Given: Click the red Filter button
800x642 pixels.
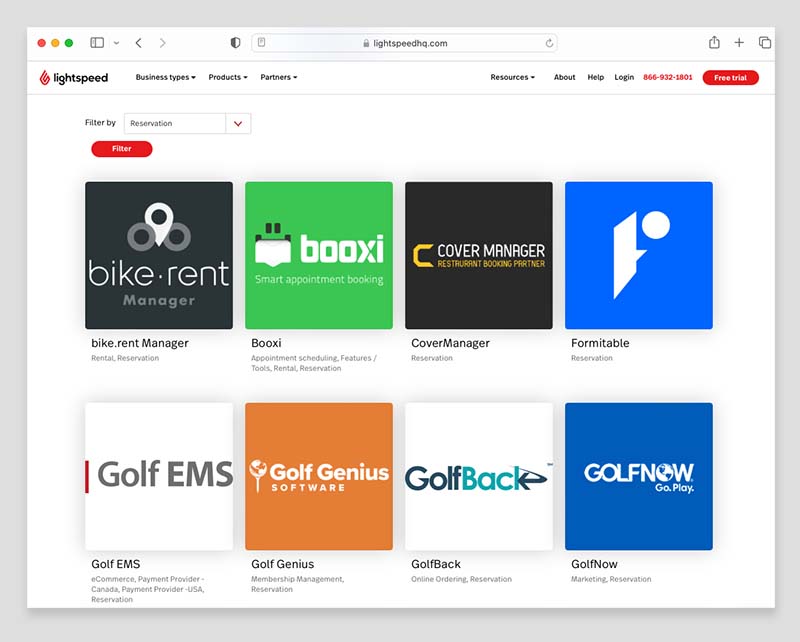Looking at the screenshot, I should pos(121,149).
